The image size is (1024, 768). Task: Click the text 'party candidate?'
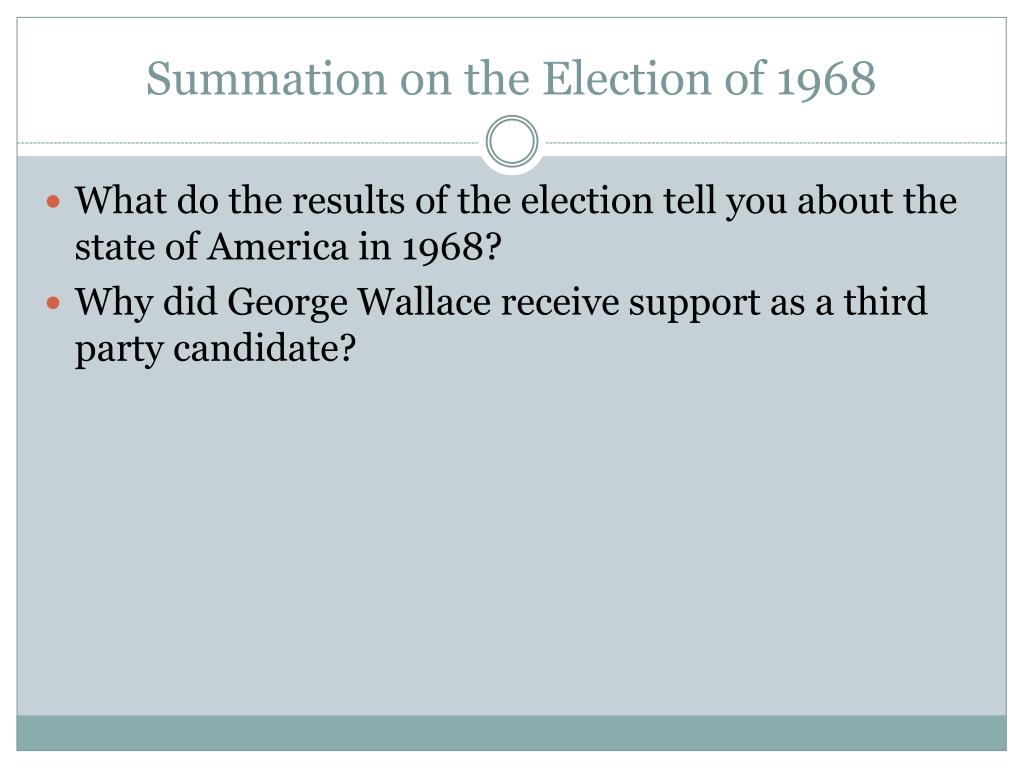click(216, 349)
